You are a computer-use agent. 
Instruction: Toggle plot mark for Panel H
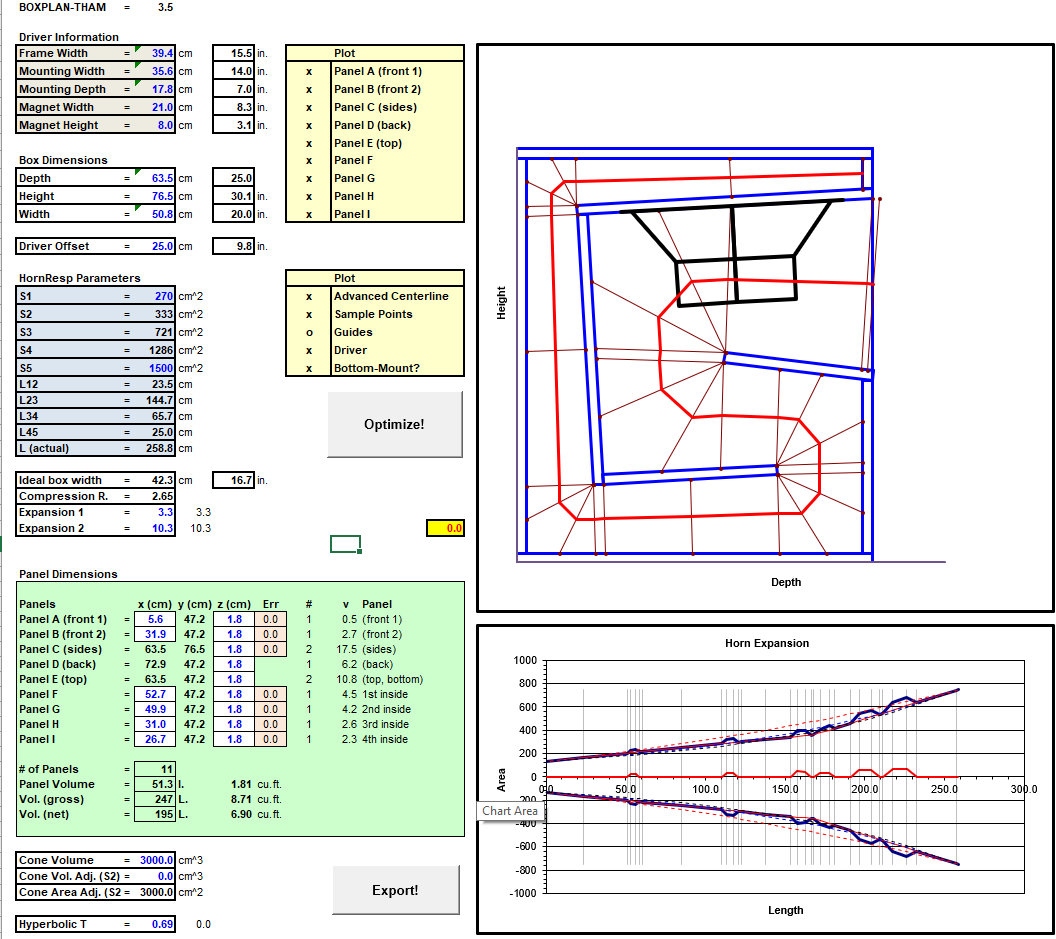point(309,197)
